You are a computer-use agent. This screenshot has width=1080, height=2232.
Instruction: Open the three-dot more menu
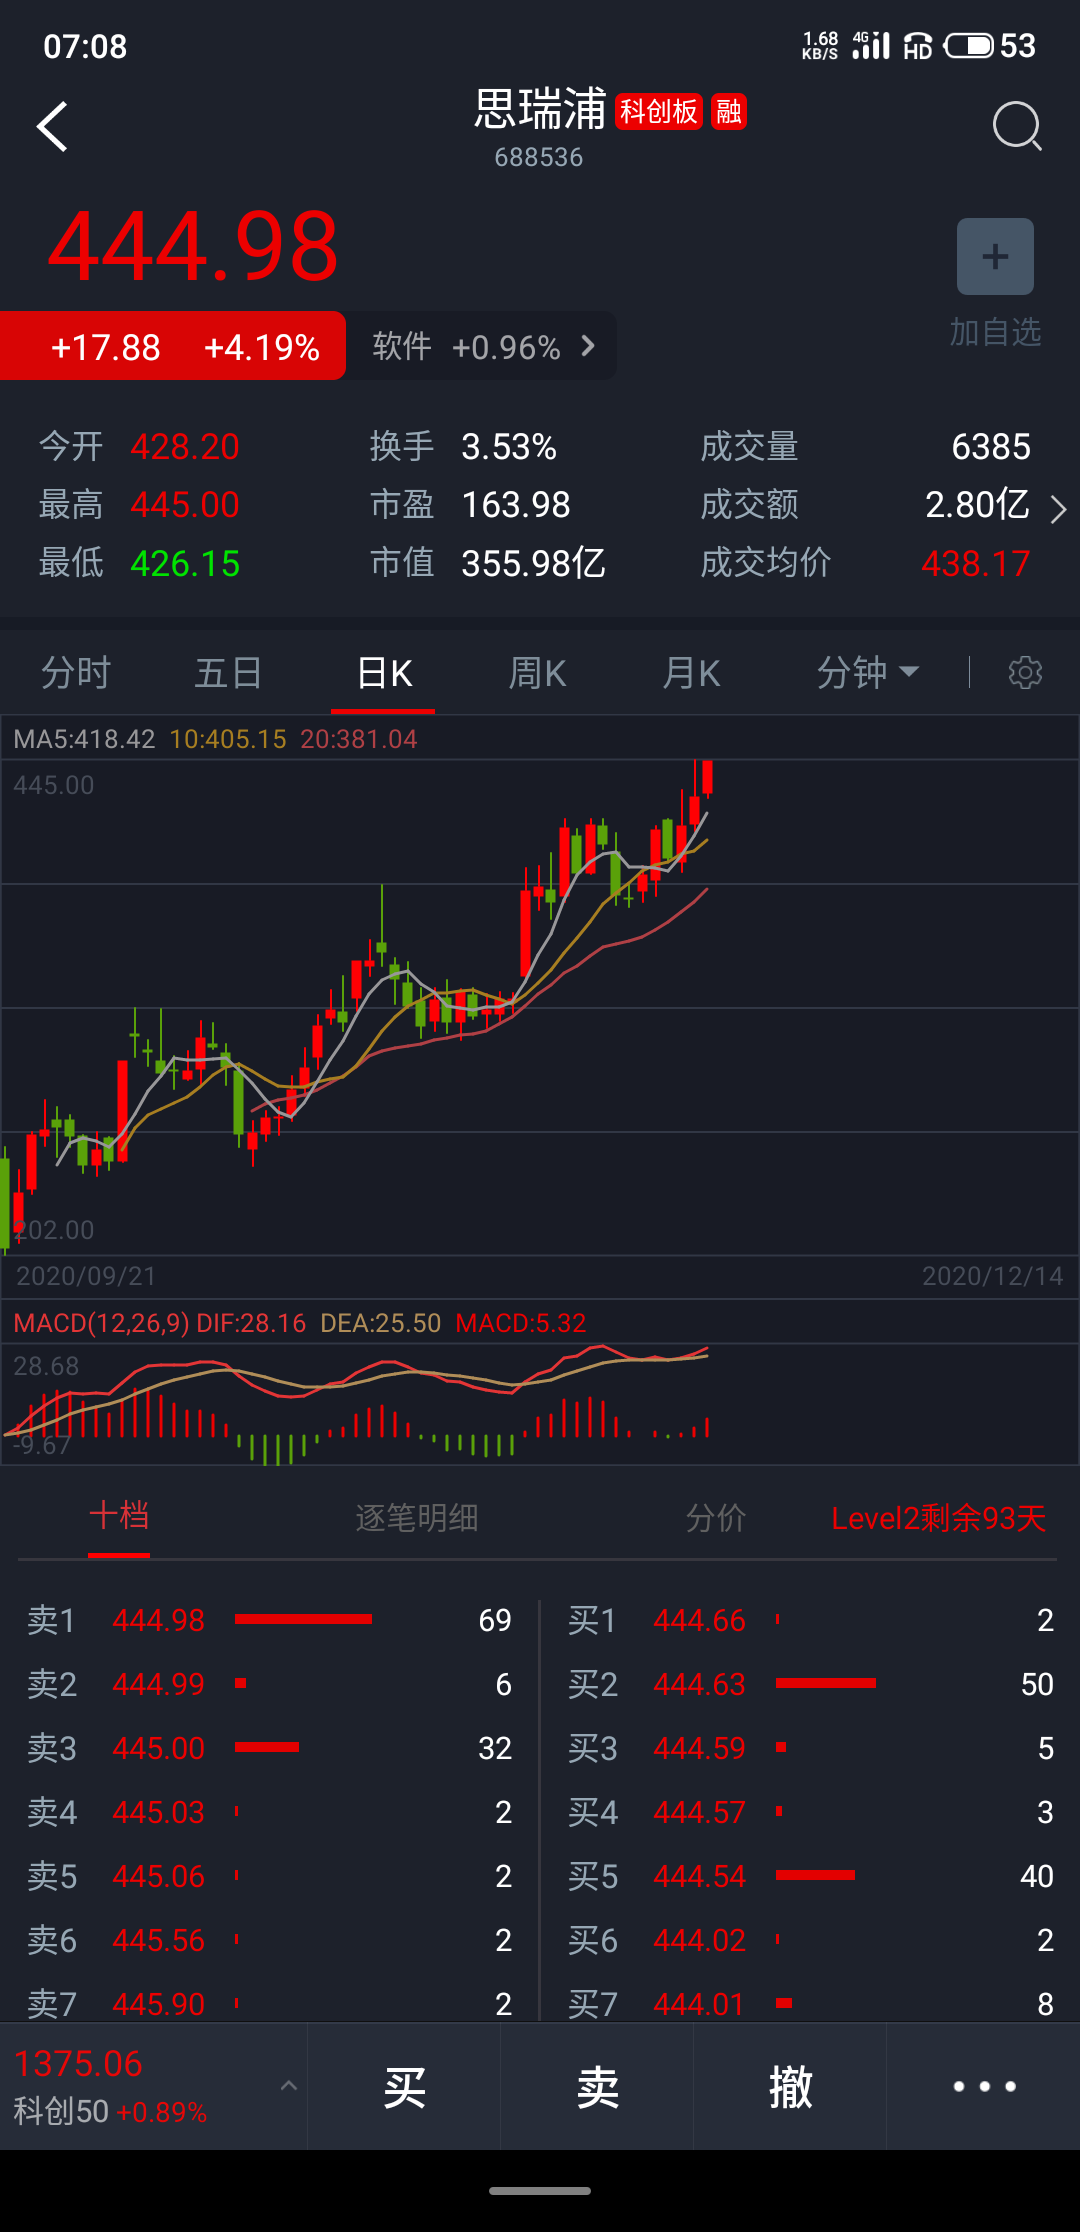(984, 2087)
